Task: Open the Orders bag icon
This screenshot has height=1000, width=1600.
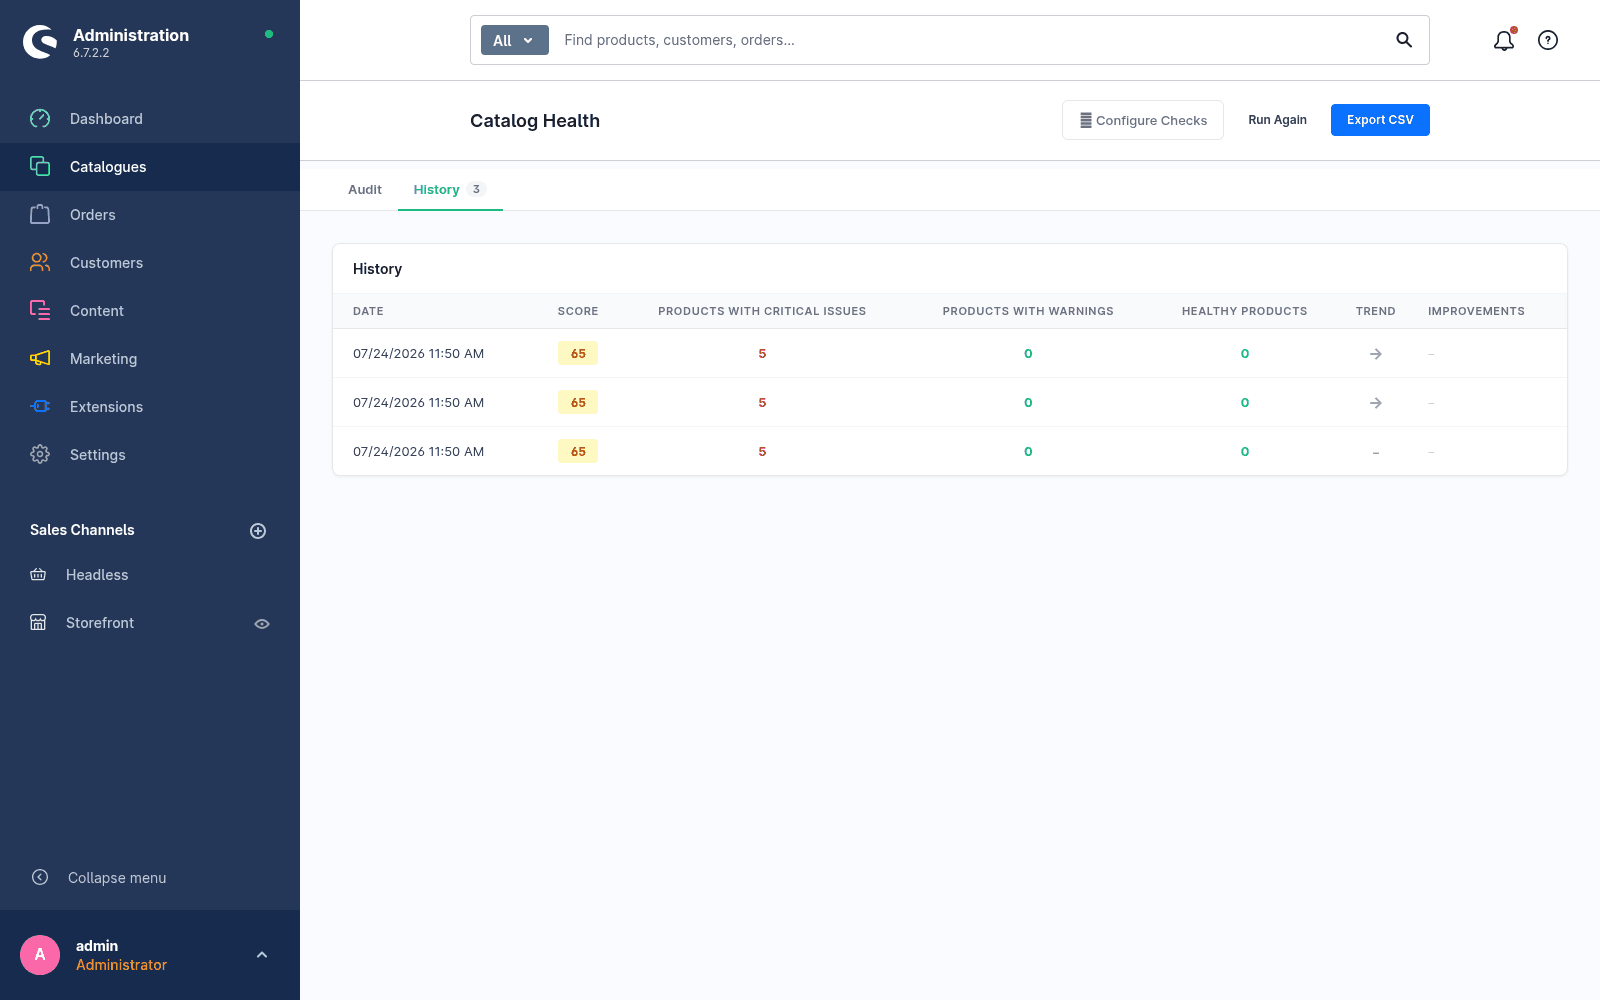Action: [x=40, y=215]
